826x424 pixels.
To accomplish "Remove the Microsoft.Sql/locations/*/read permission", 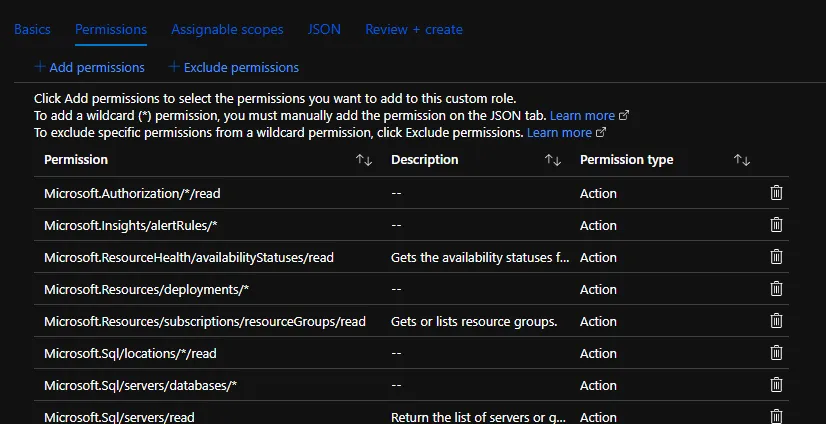I will (x=776, y=353).
